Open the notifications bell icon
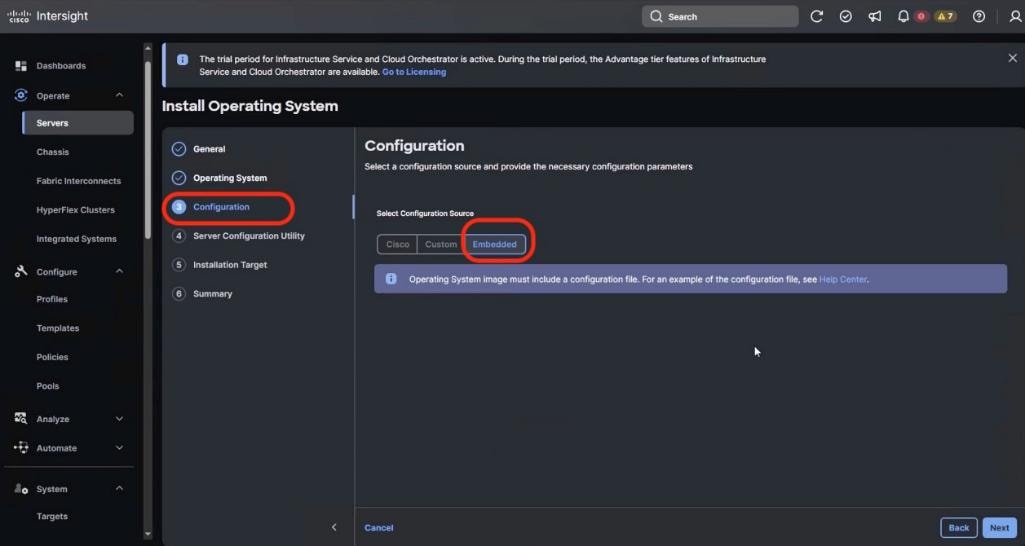 (x=903, y=16)
